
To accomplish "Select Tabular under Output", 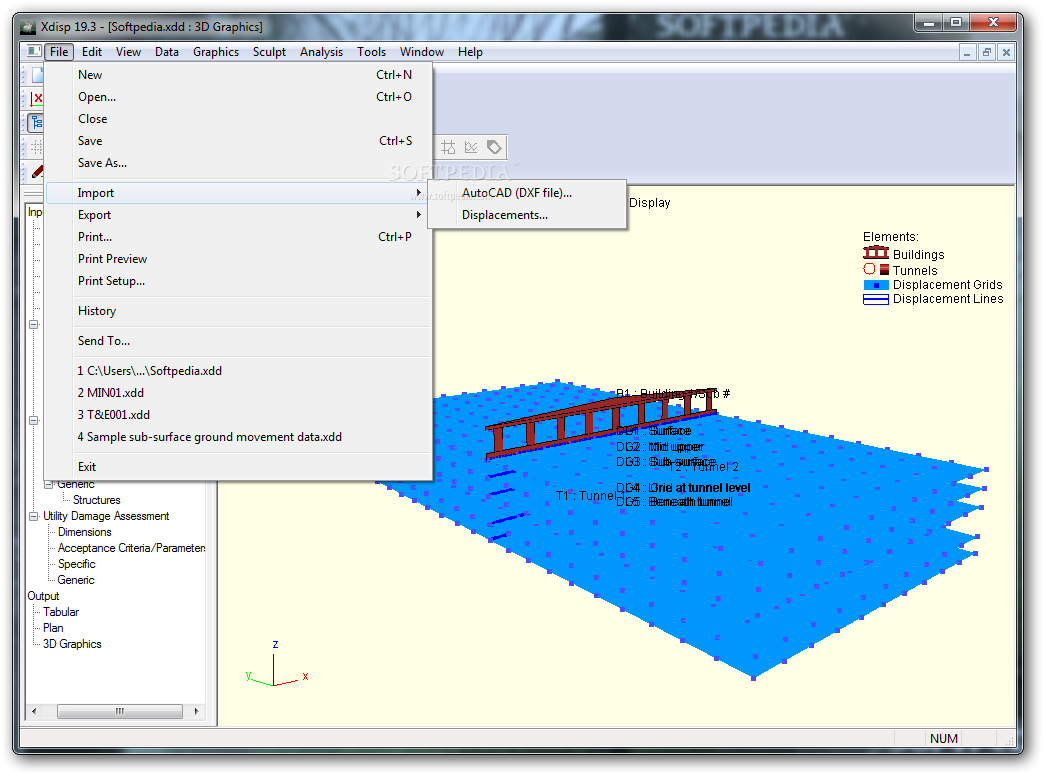I will 61,612.
